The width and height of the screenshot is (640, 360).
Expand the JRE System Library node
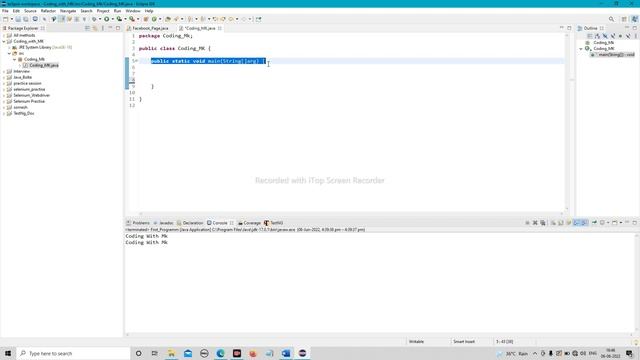click(9, 47)
